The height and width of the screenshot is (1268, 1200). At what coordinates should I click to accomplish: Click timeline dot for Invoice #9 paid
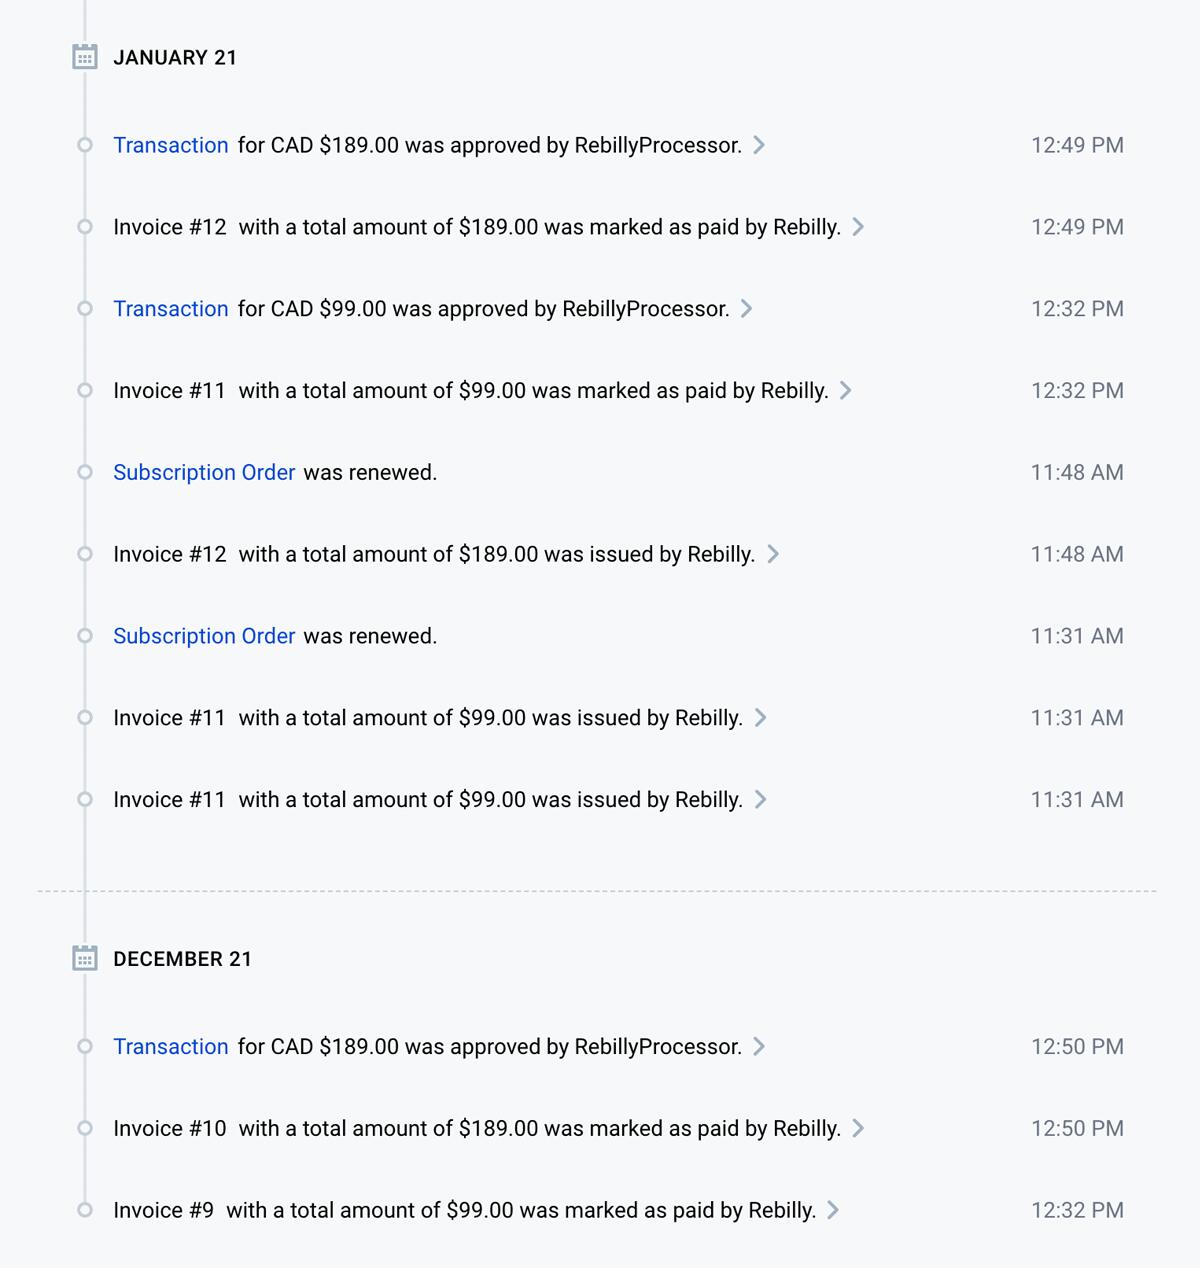(85, 1210)
